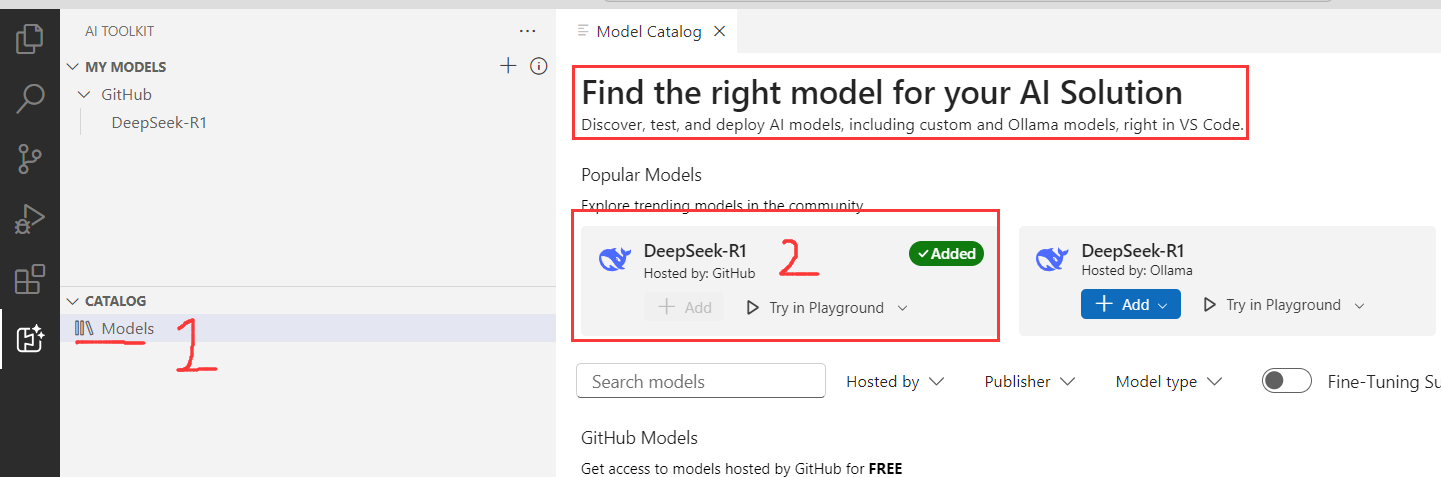Click the info icon in My Models
Image resolution: width=1441 pixels, height=477 pixels.
tap(538, 66)
